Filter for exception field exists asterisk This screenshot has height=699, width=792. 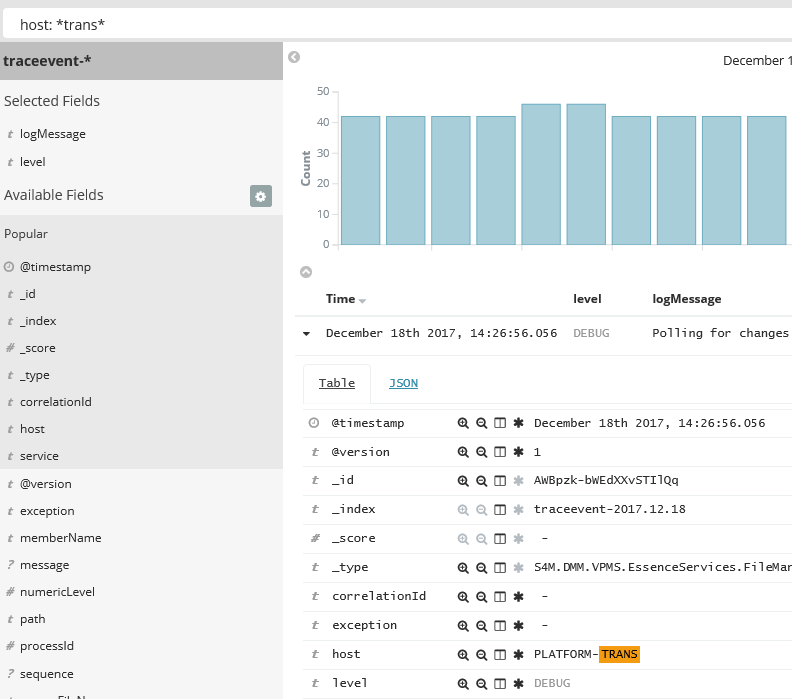(518, 626)
